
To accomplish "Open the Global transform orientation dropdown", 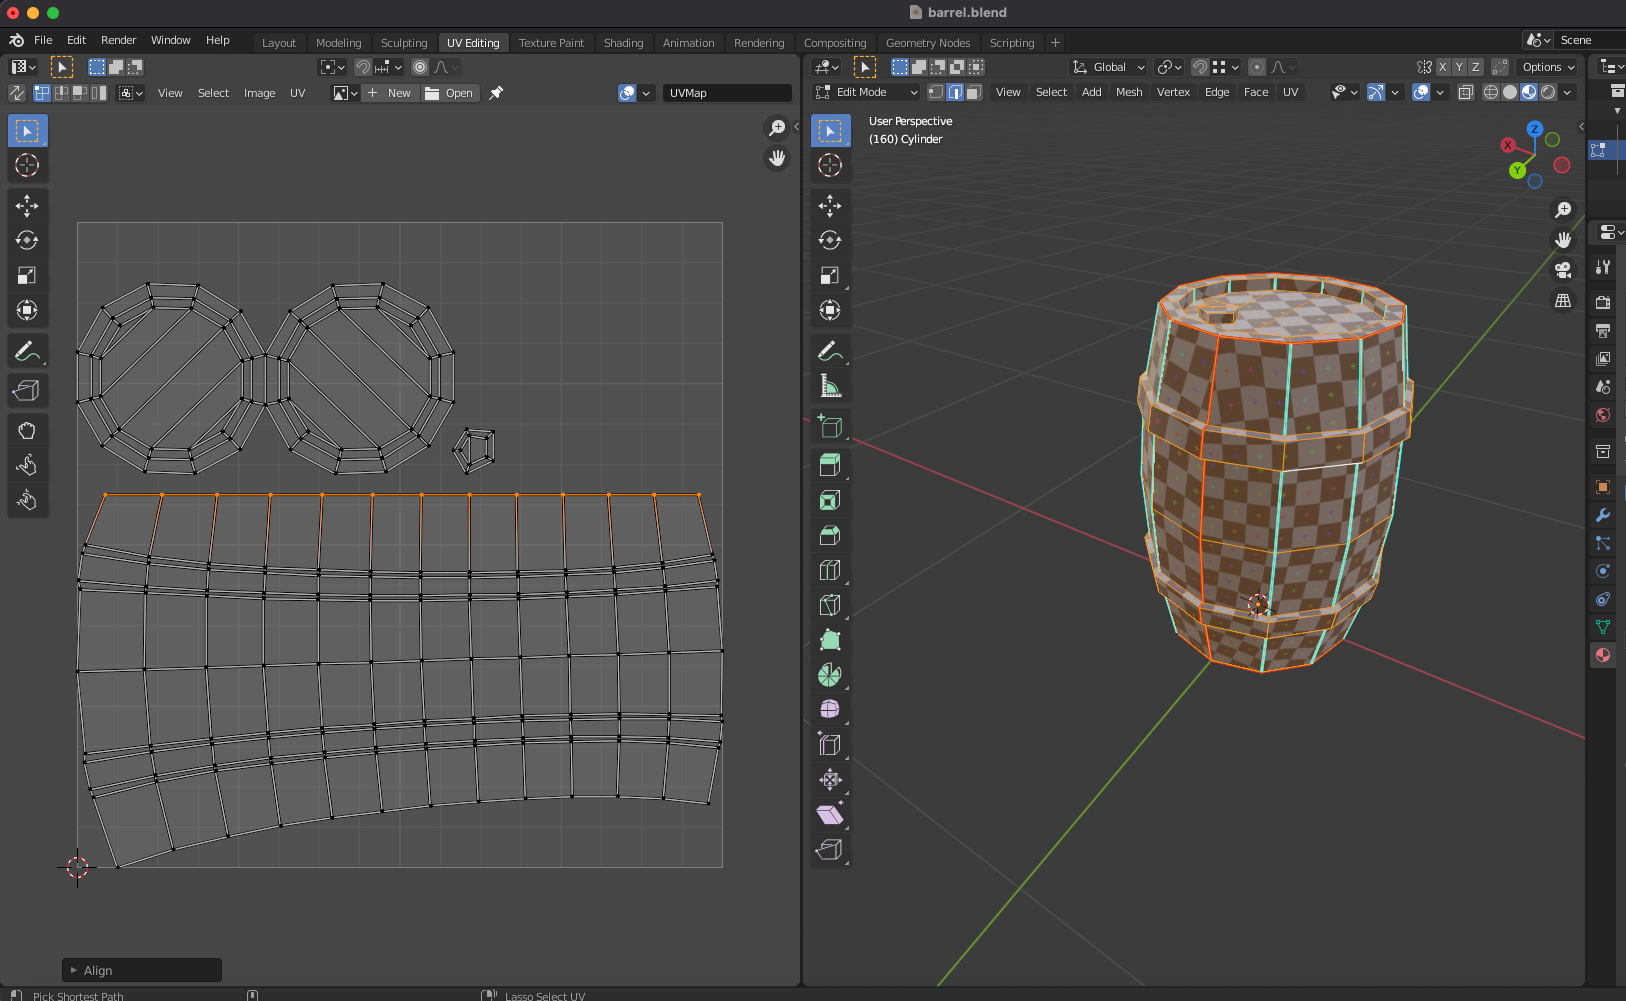I will [x=1109, y=67].
